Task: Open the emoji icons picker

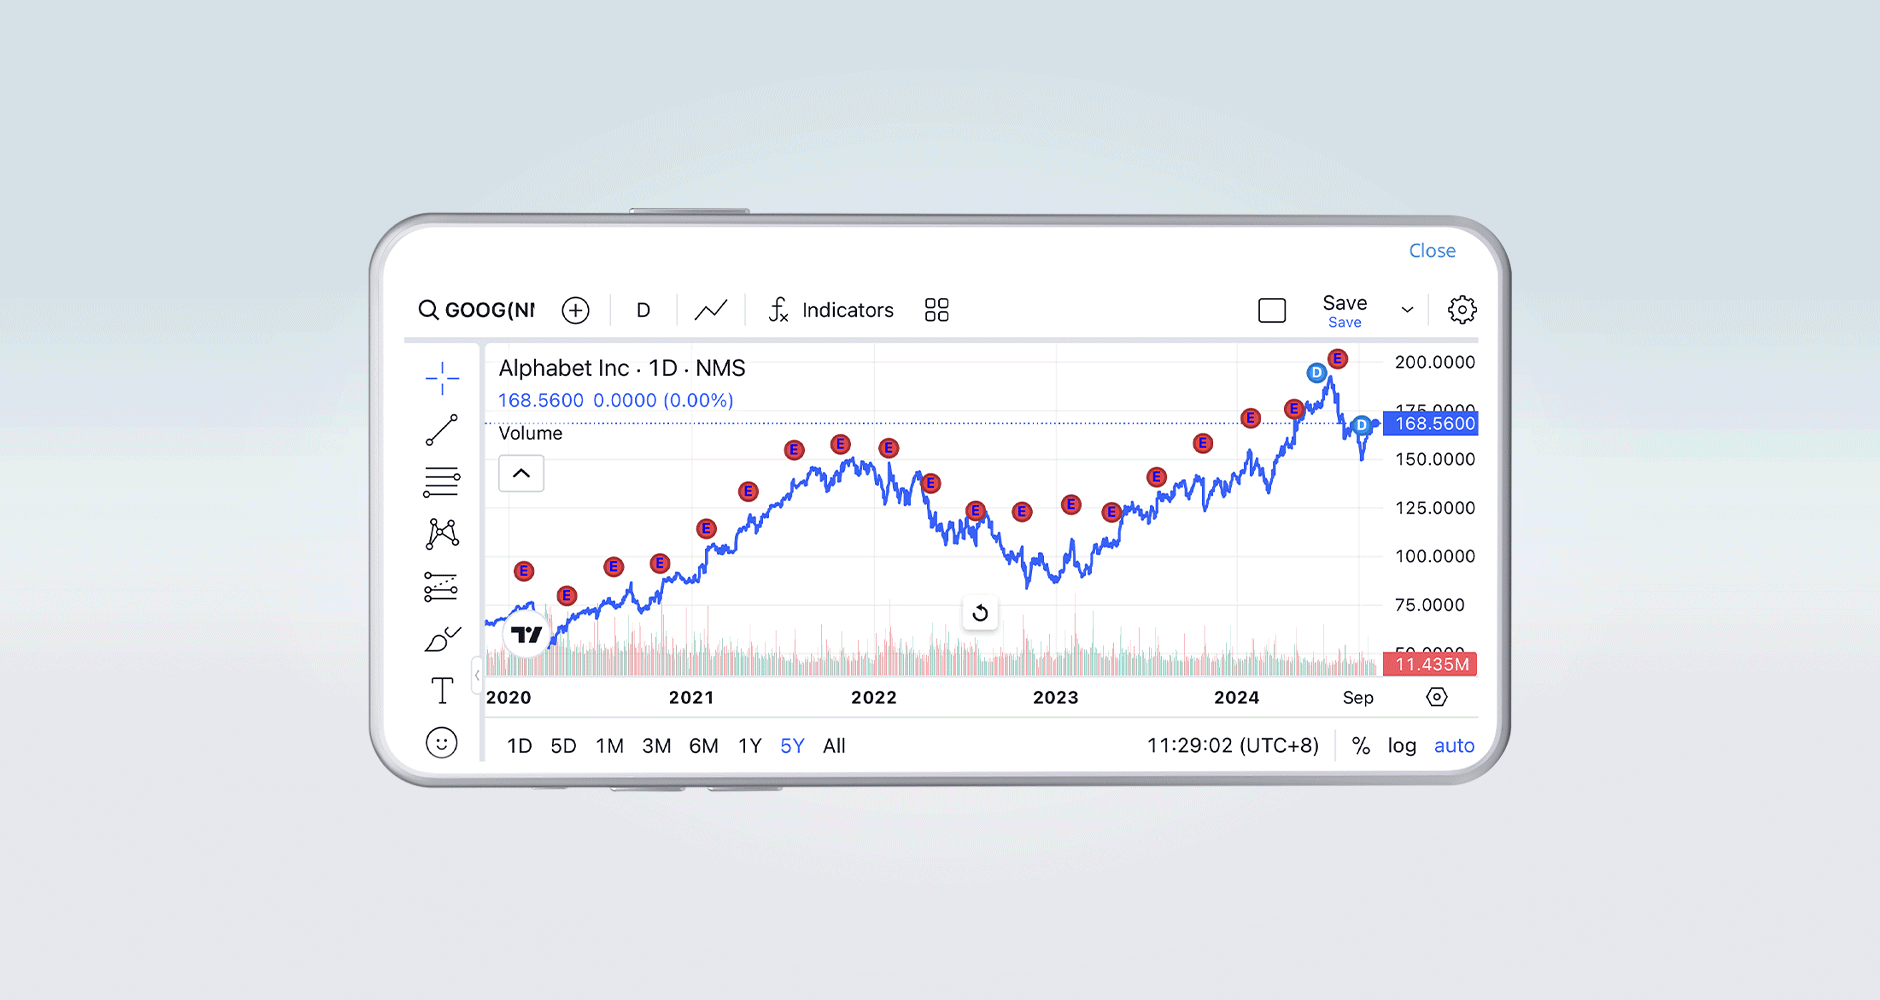Action: click(441, 743)
